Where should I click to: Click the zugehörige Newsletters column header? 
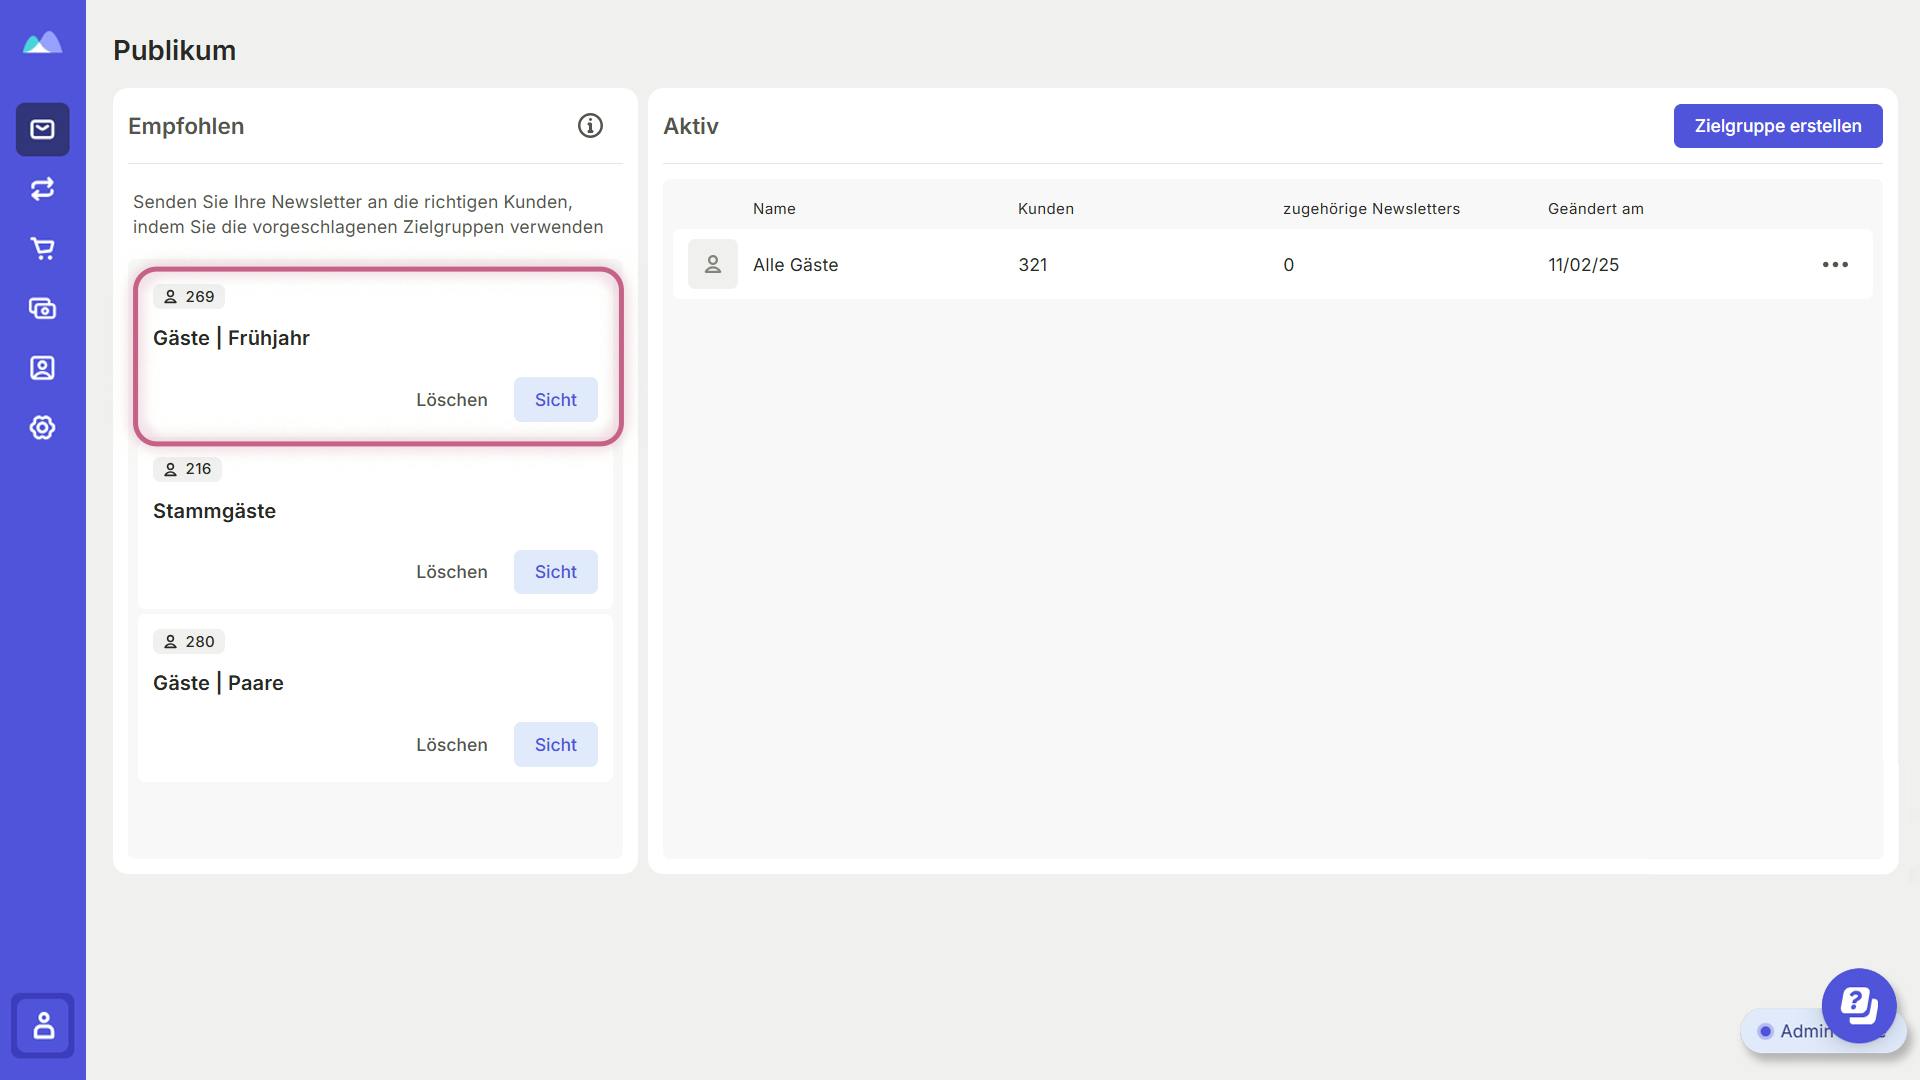coord(1371,209)
